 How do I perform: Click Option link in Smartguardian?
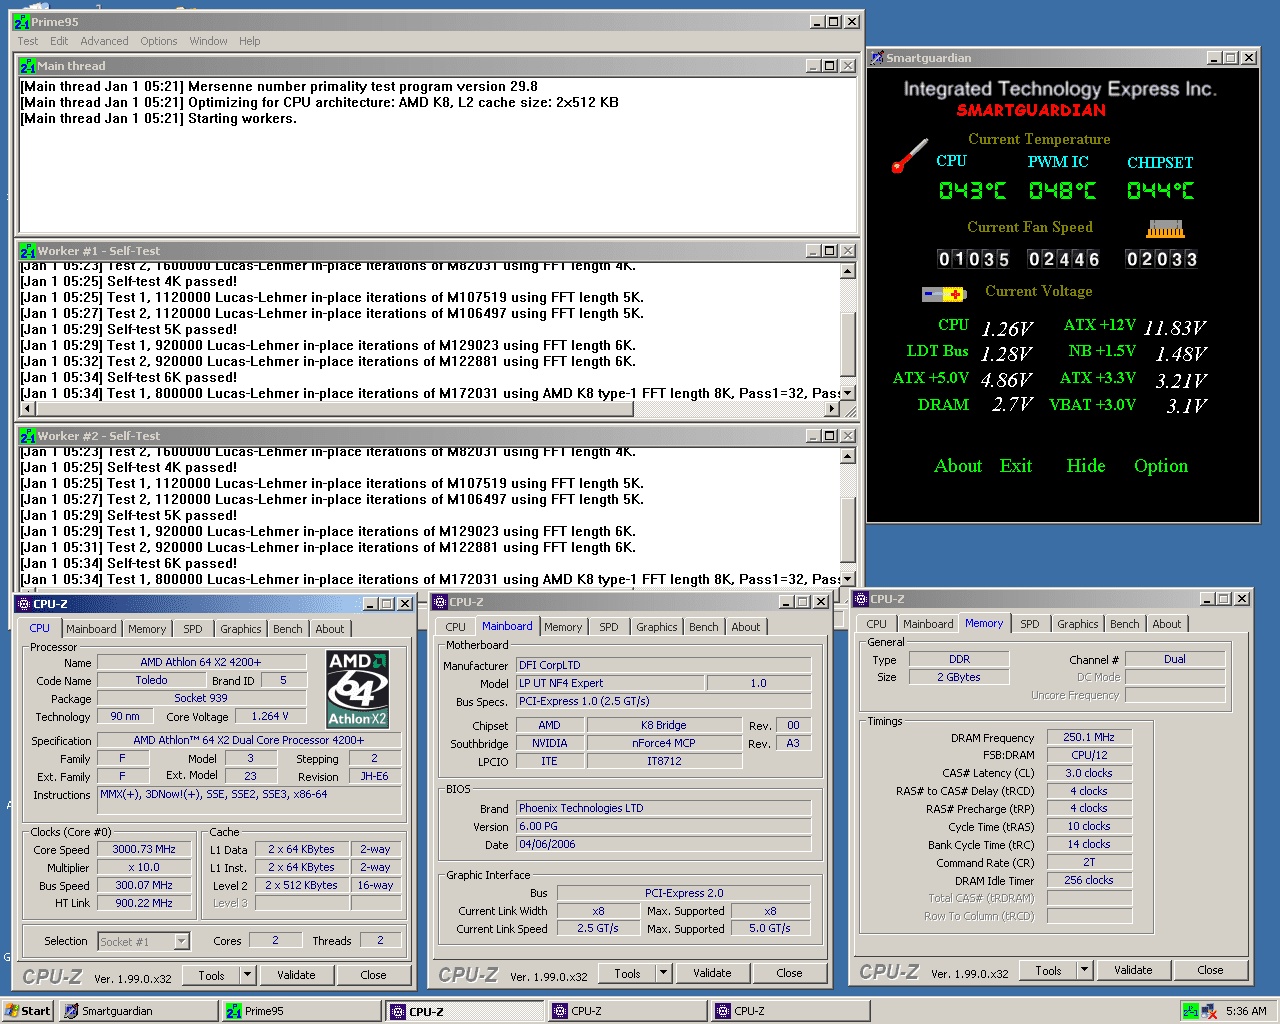click(1161, 466)
